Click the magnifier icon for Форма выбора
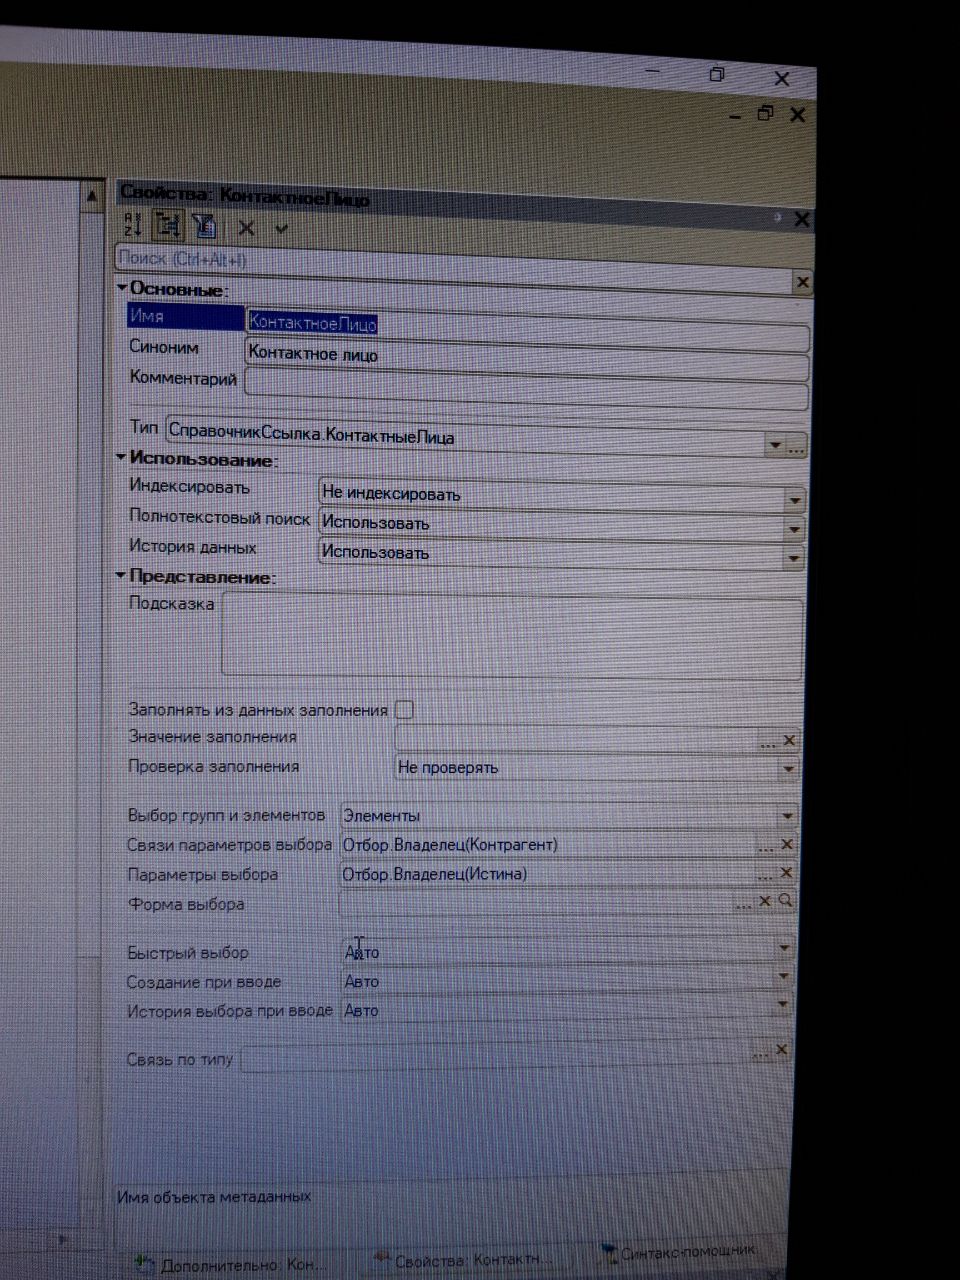Image resolution: width=960 pixels, height=1280 pixels. pyautogui.click(x=786, y=900)
